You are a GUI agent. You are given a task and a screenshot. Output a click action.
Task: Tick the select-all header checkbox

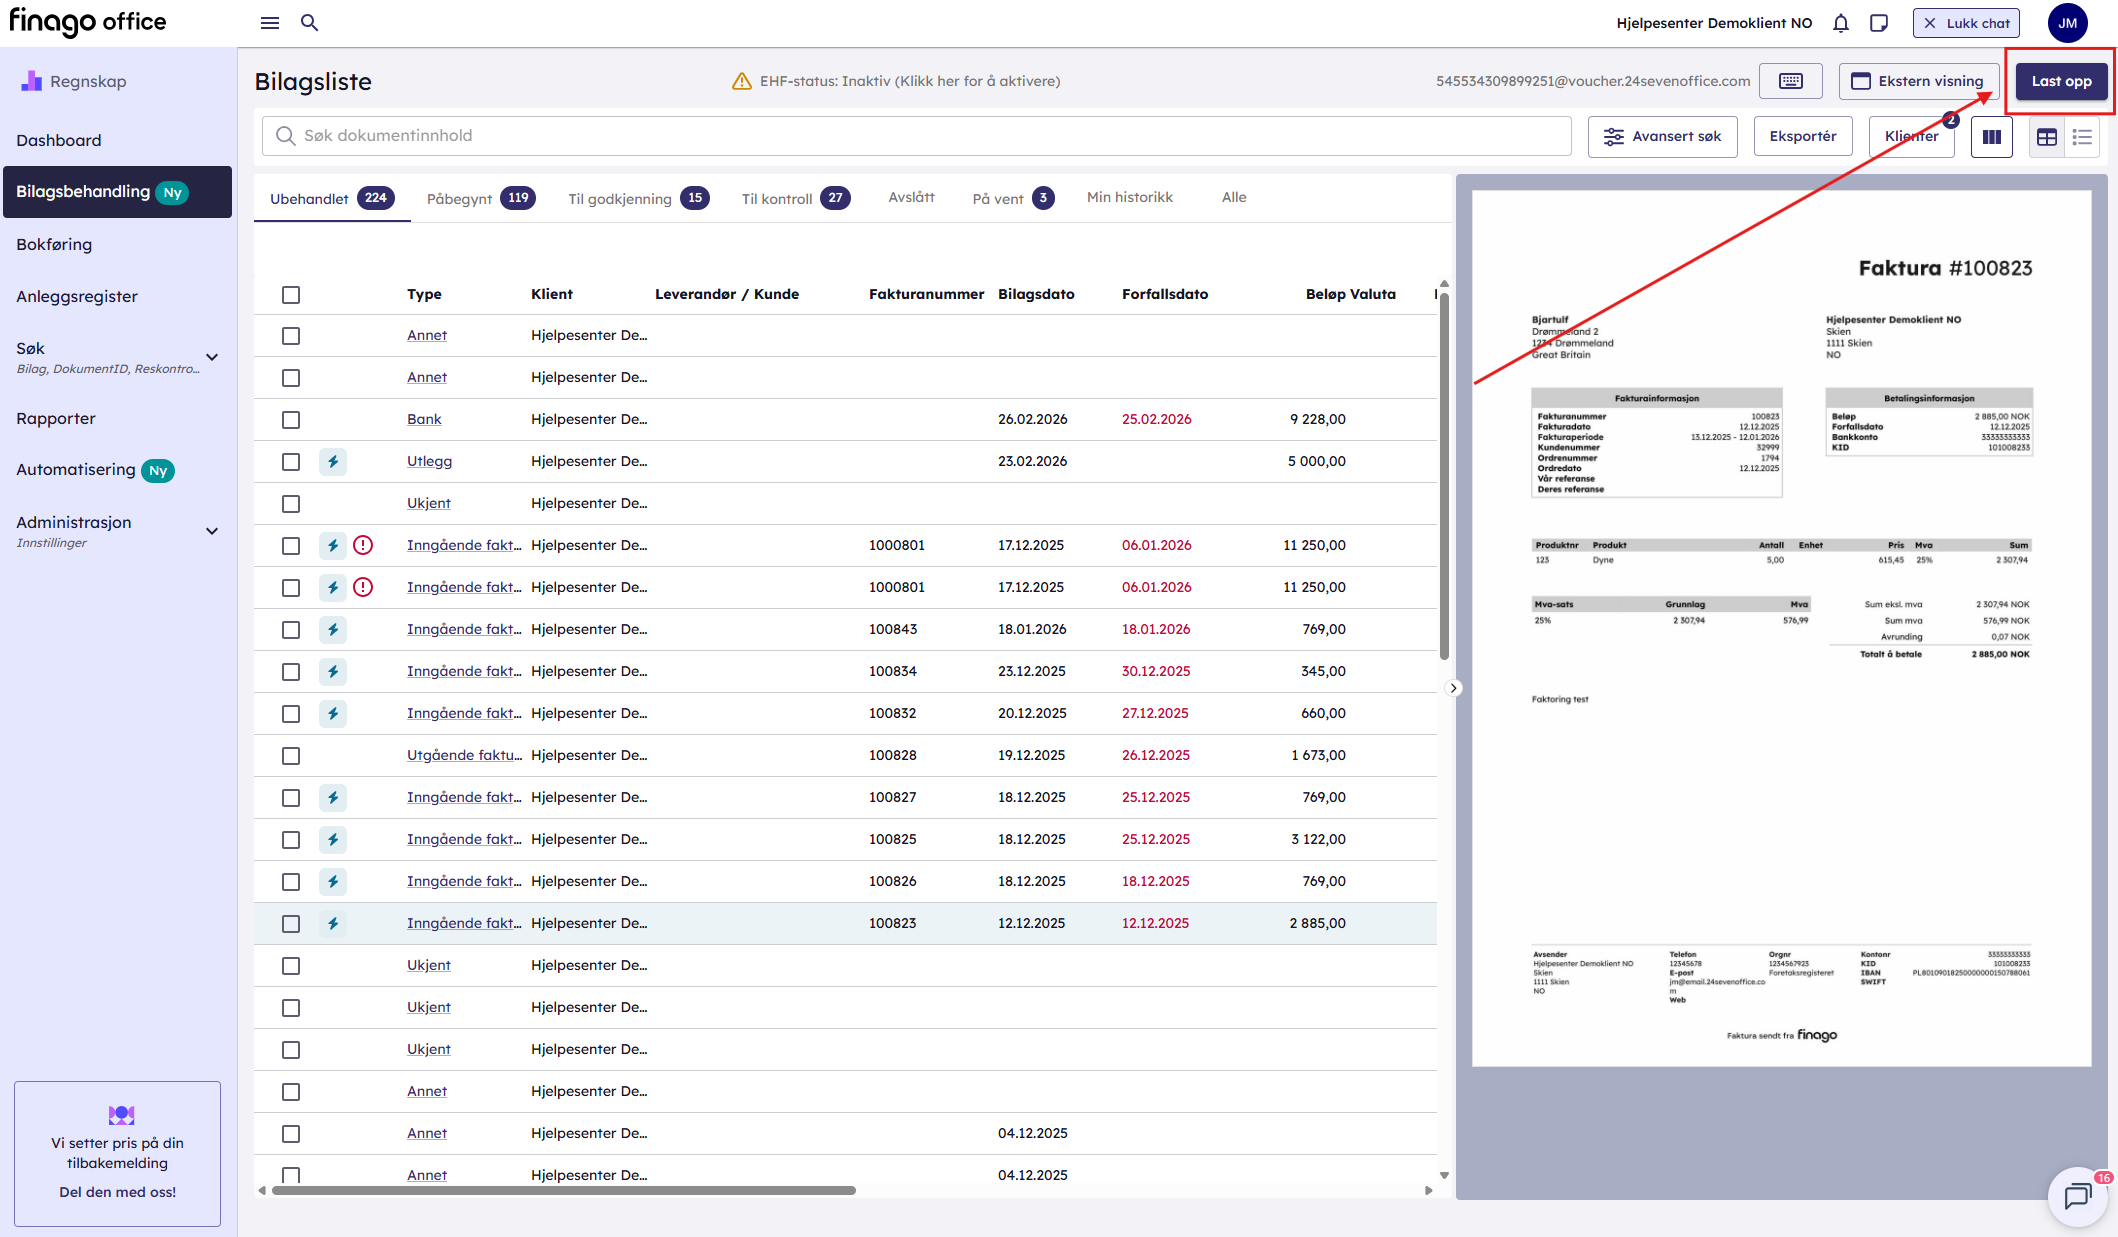tap(291, 295)
